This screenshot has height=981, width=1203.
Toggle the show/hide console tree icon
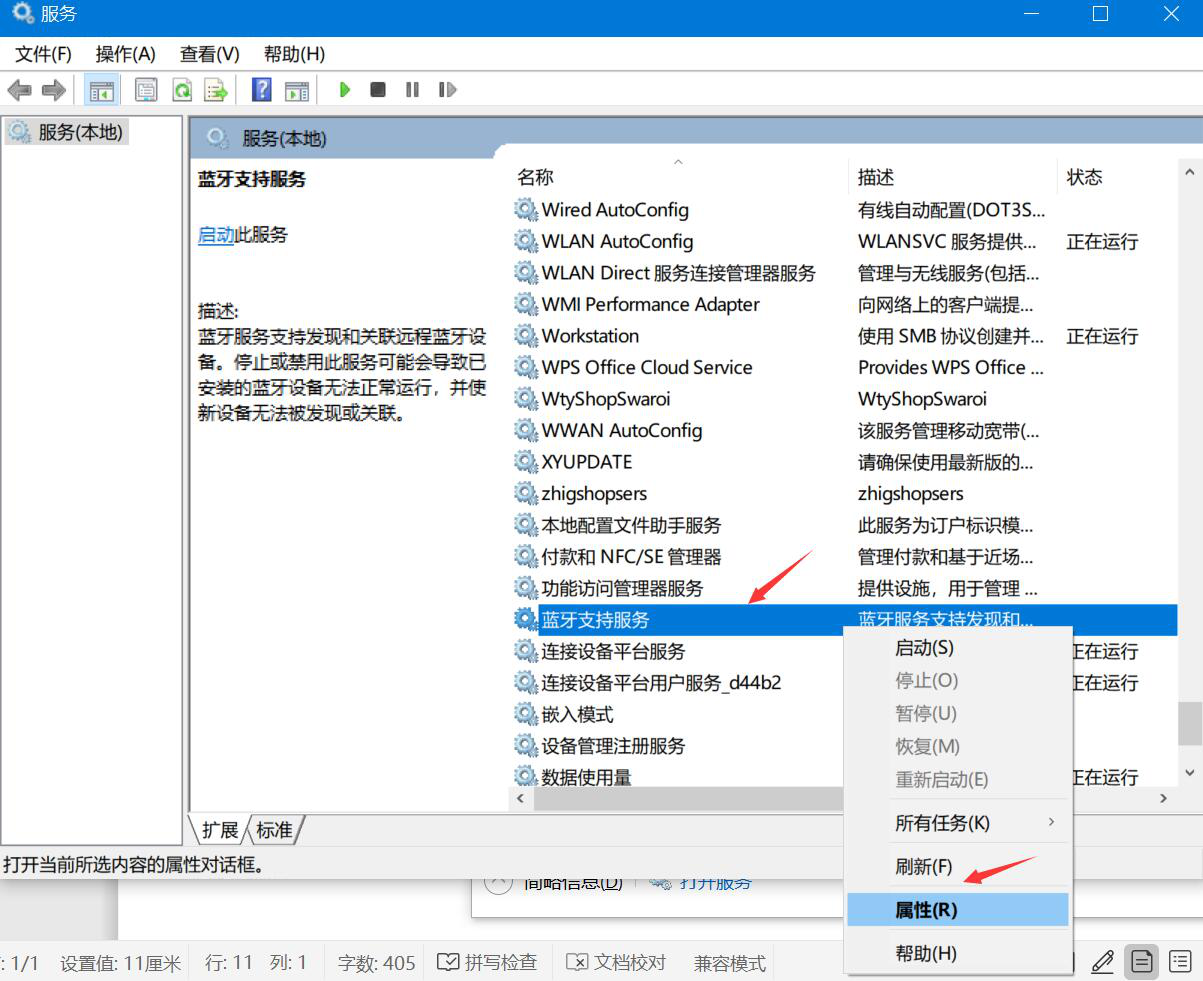click(102, 90)
